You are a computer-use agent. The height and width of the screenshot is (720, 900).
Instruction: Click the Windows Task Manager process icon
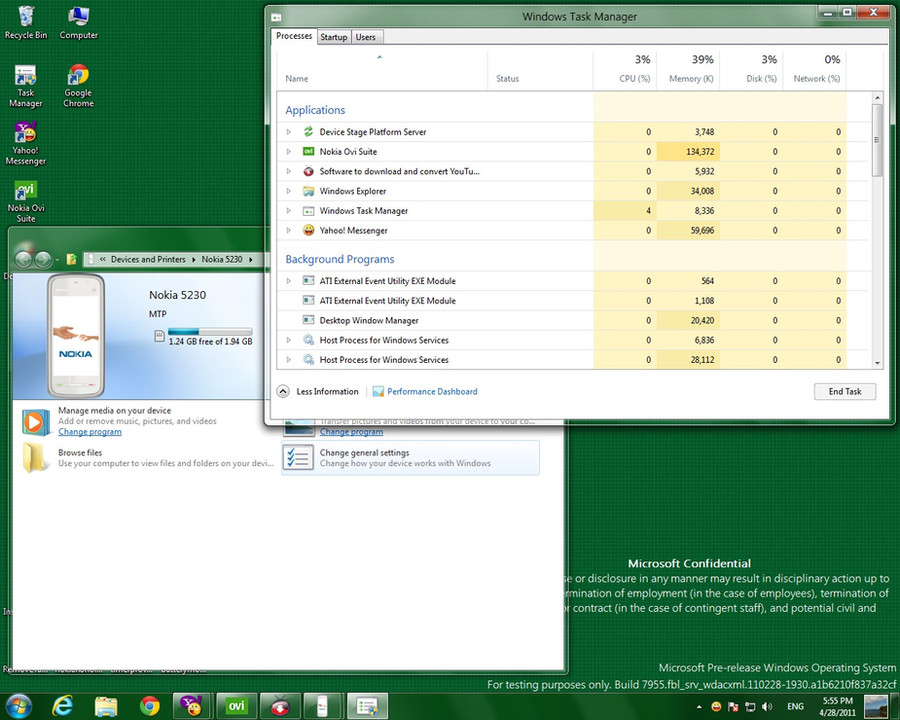[308, 211]
